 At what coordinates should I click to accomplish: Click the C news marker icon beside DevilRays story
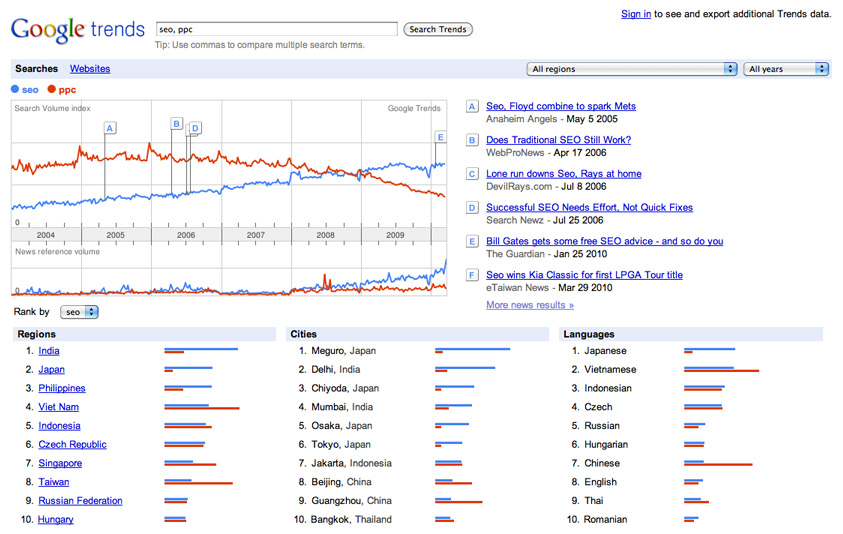pyautogui.click(x=473, y=174)
